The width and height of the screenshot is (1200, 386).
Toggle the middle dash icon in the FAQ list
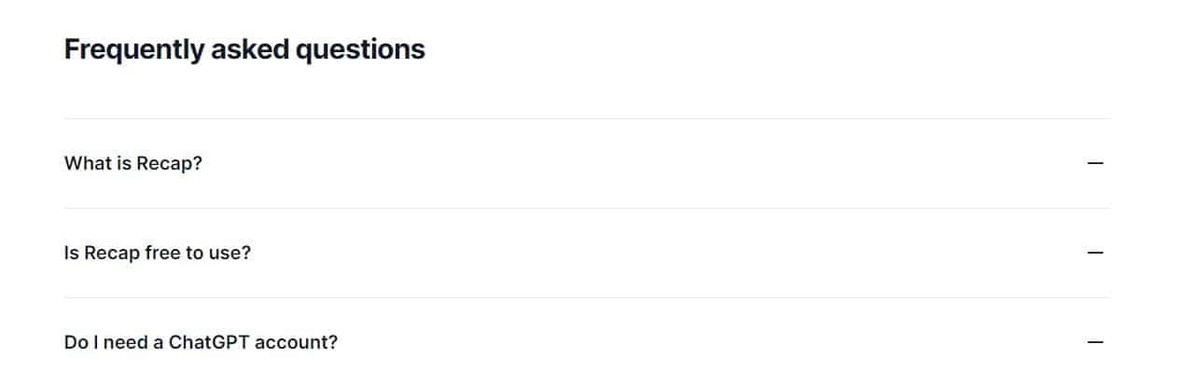1096,253
